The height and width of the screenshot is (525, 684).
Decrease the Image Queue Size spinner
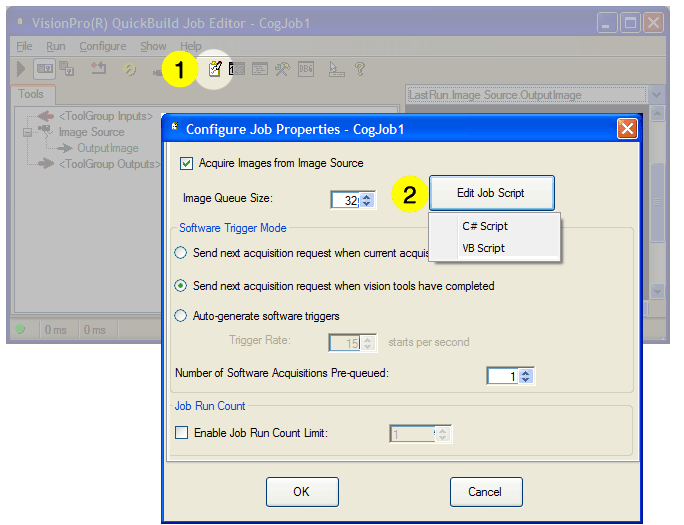coord(367,204)
